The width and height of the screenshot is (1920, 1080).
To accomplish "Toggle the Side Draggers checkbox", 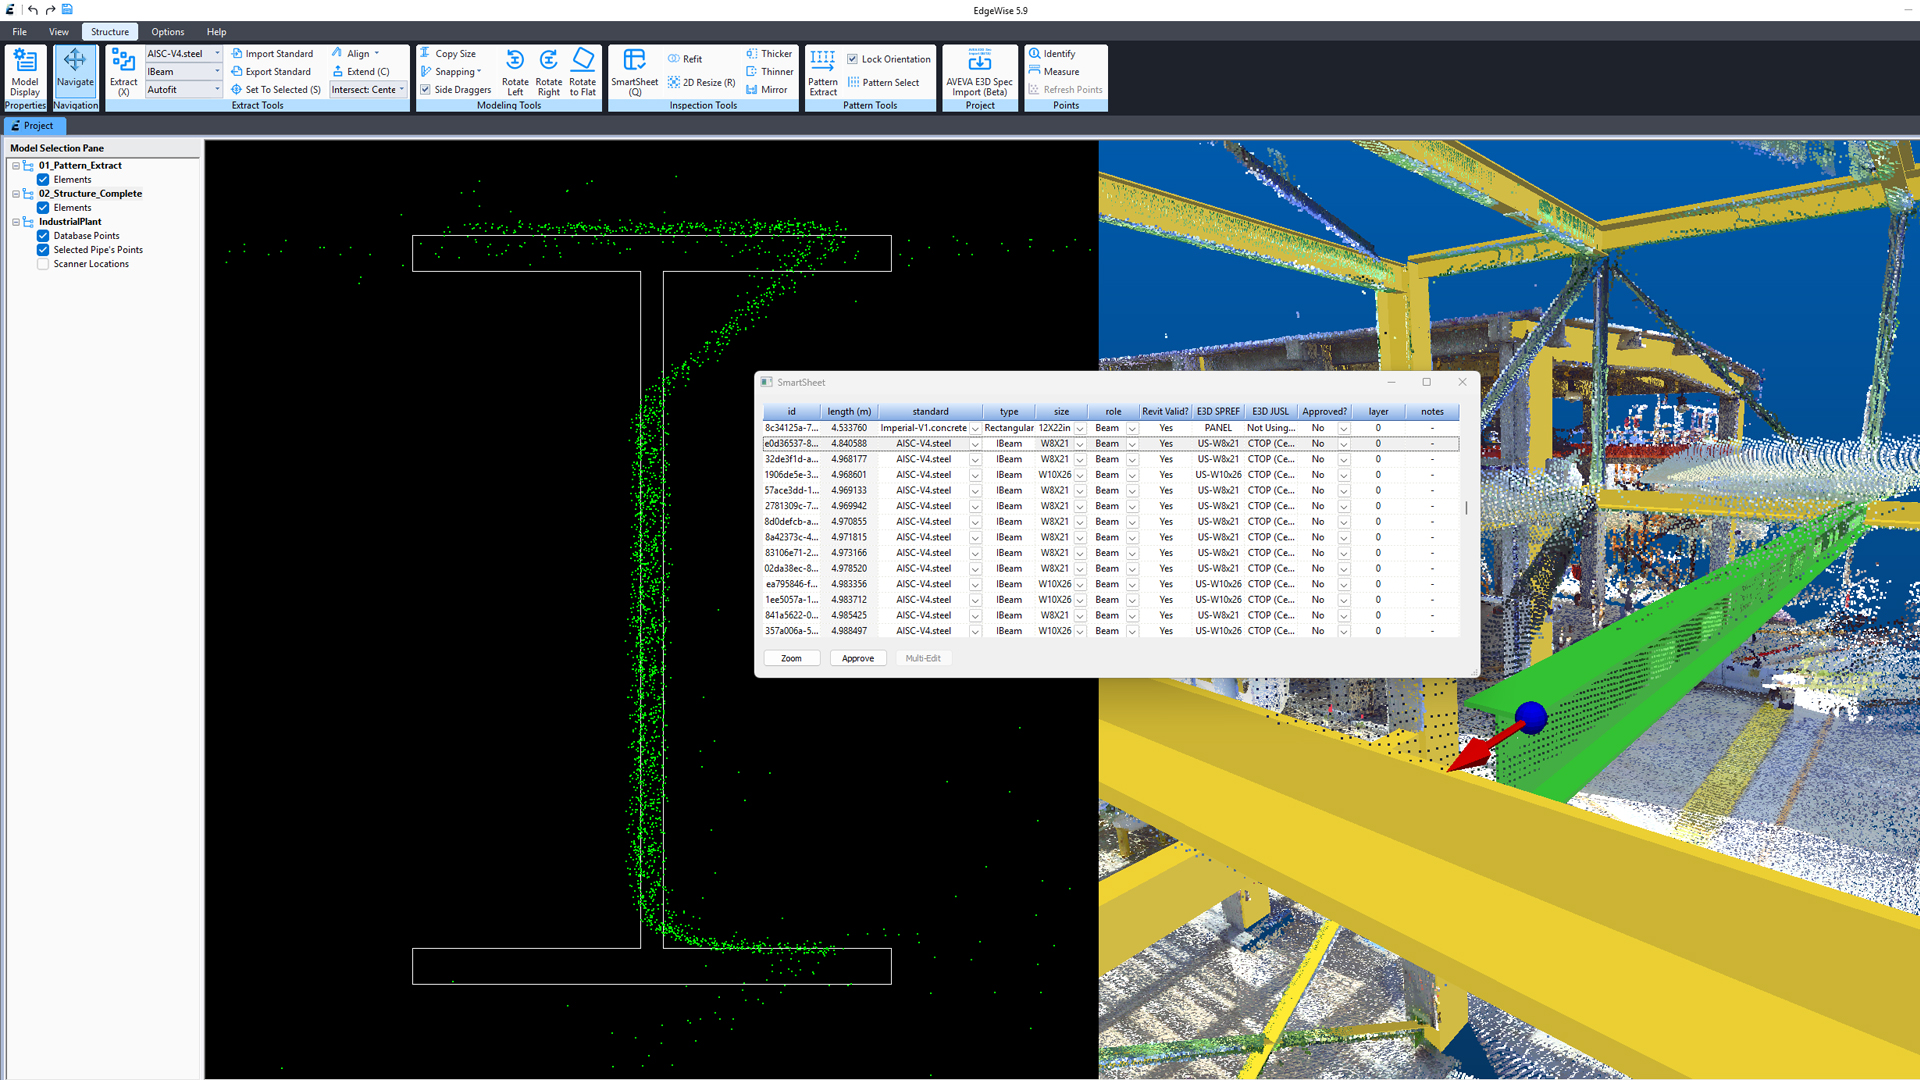I will tap(425, 89).
